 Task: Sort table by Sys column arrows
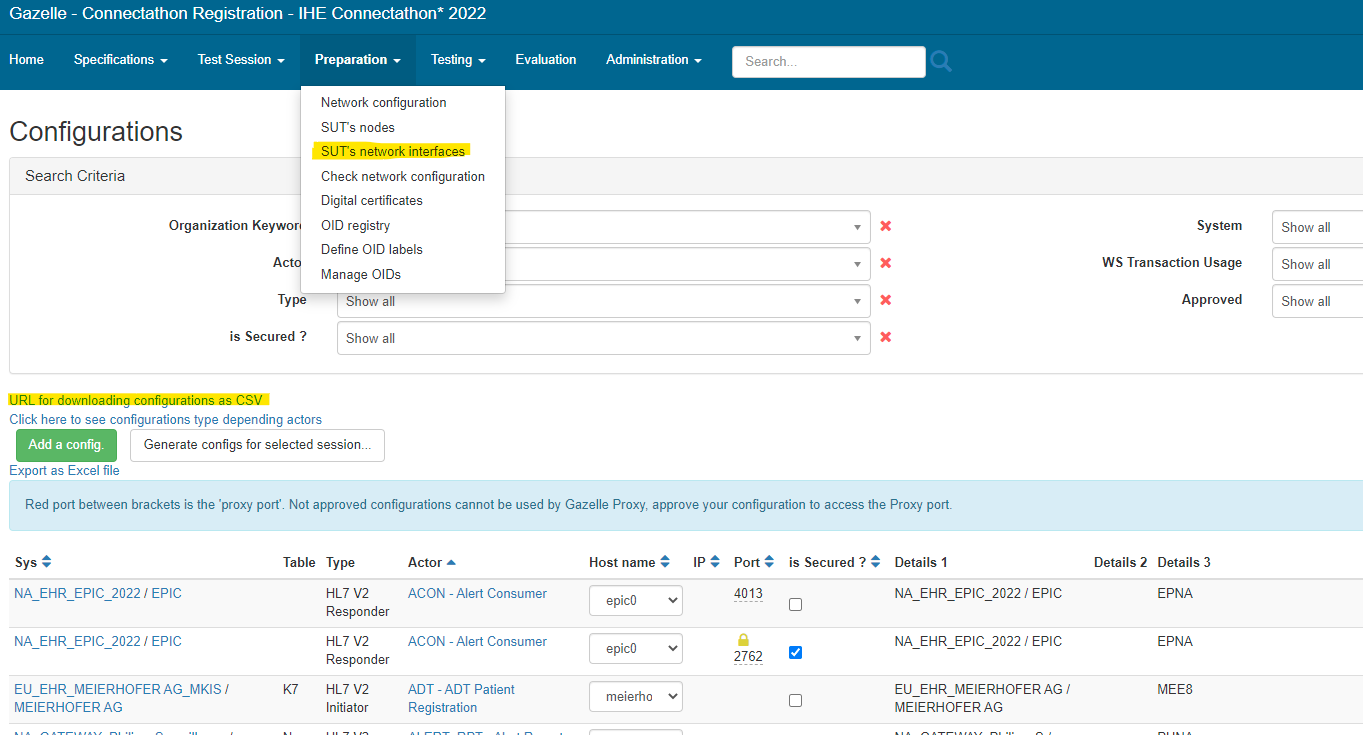point(47,562)
